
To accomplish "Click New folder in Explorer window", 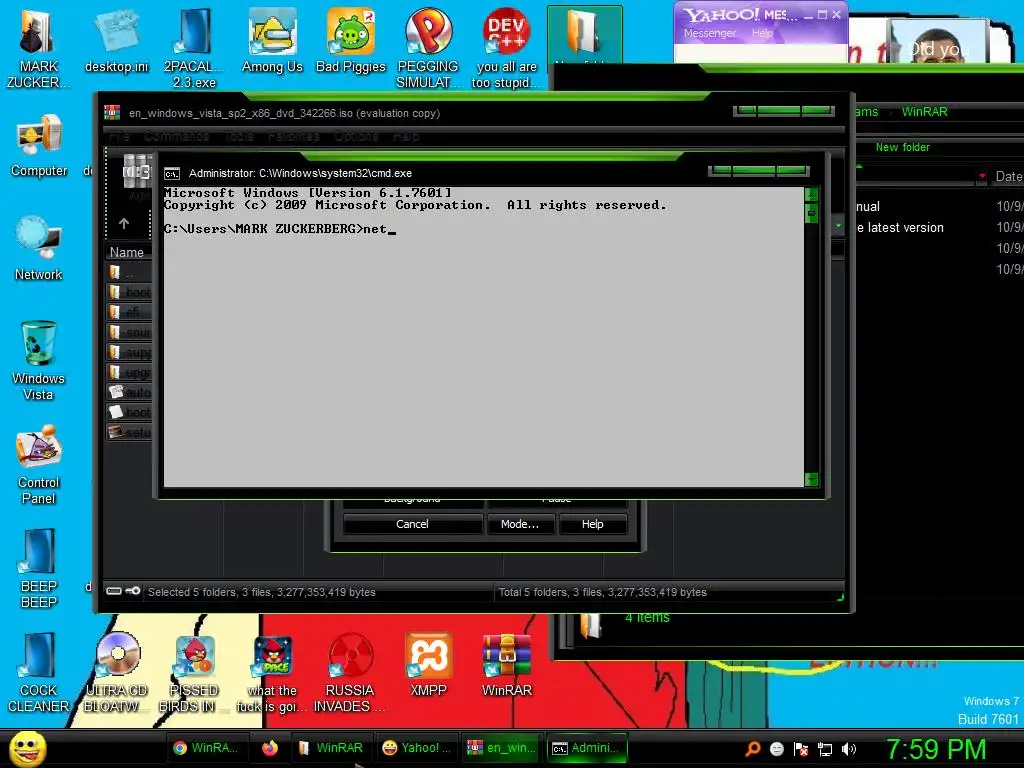I will (903, 148).
